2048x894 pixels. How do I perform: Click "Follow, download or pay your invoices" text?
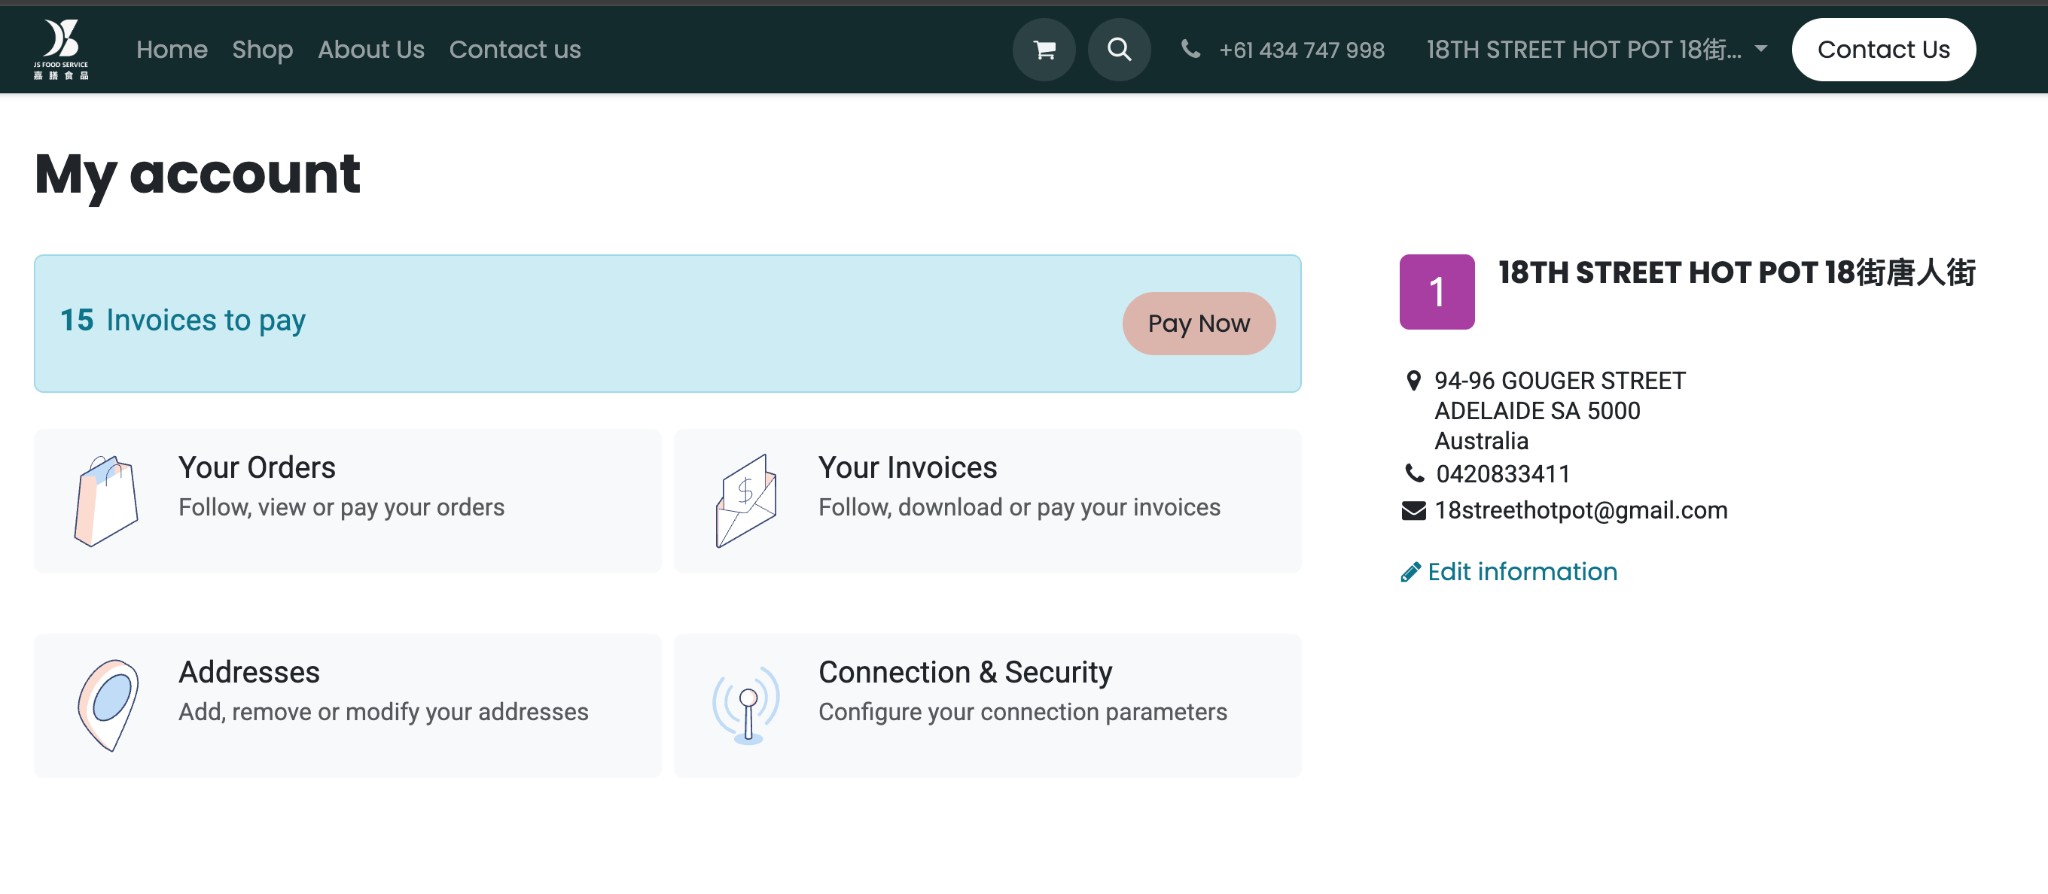coord(1019,508)
